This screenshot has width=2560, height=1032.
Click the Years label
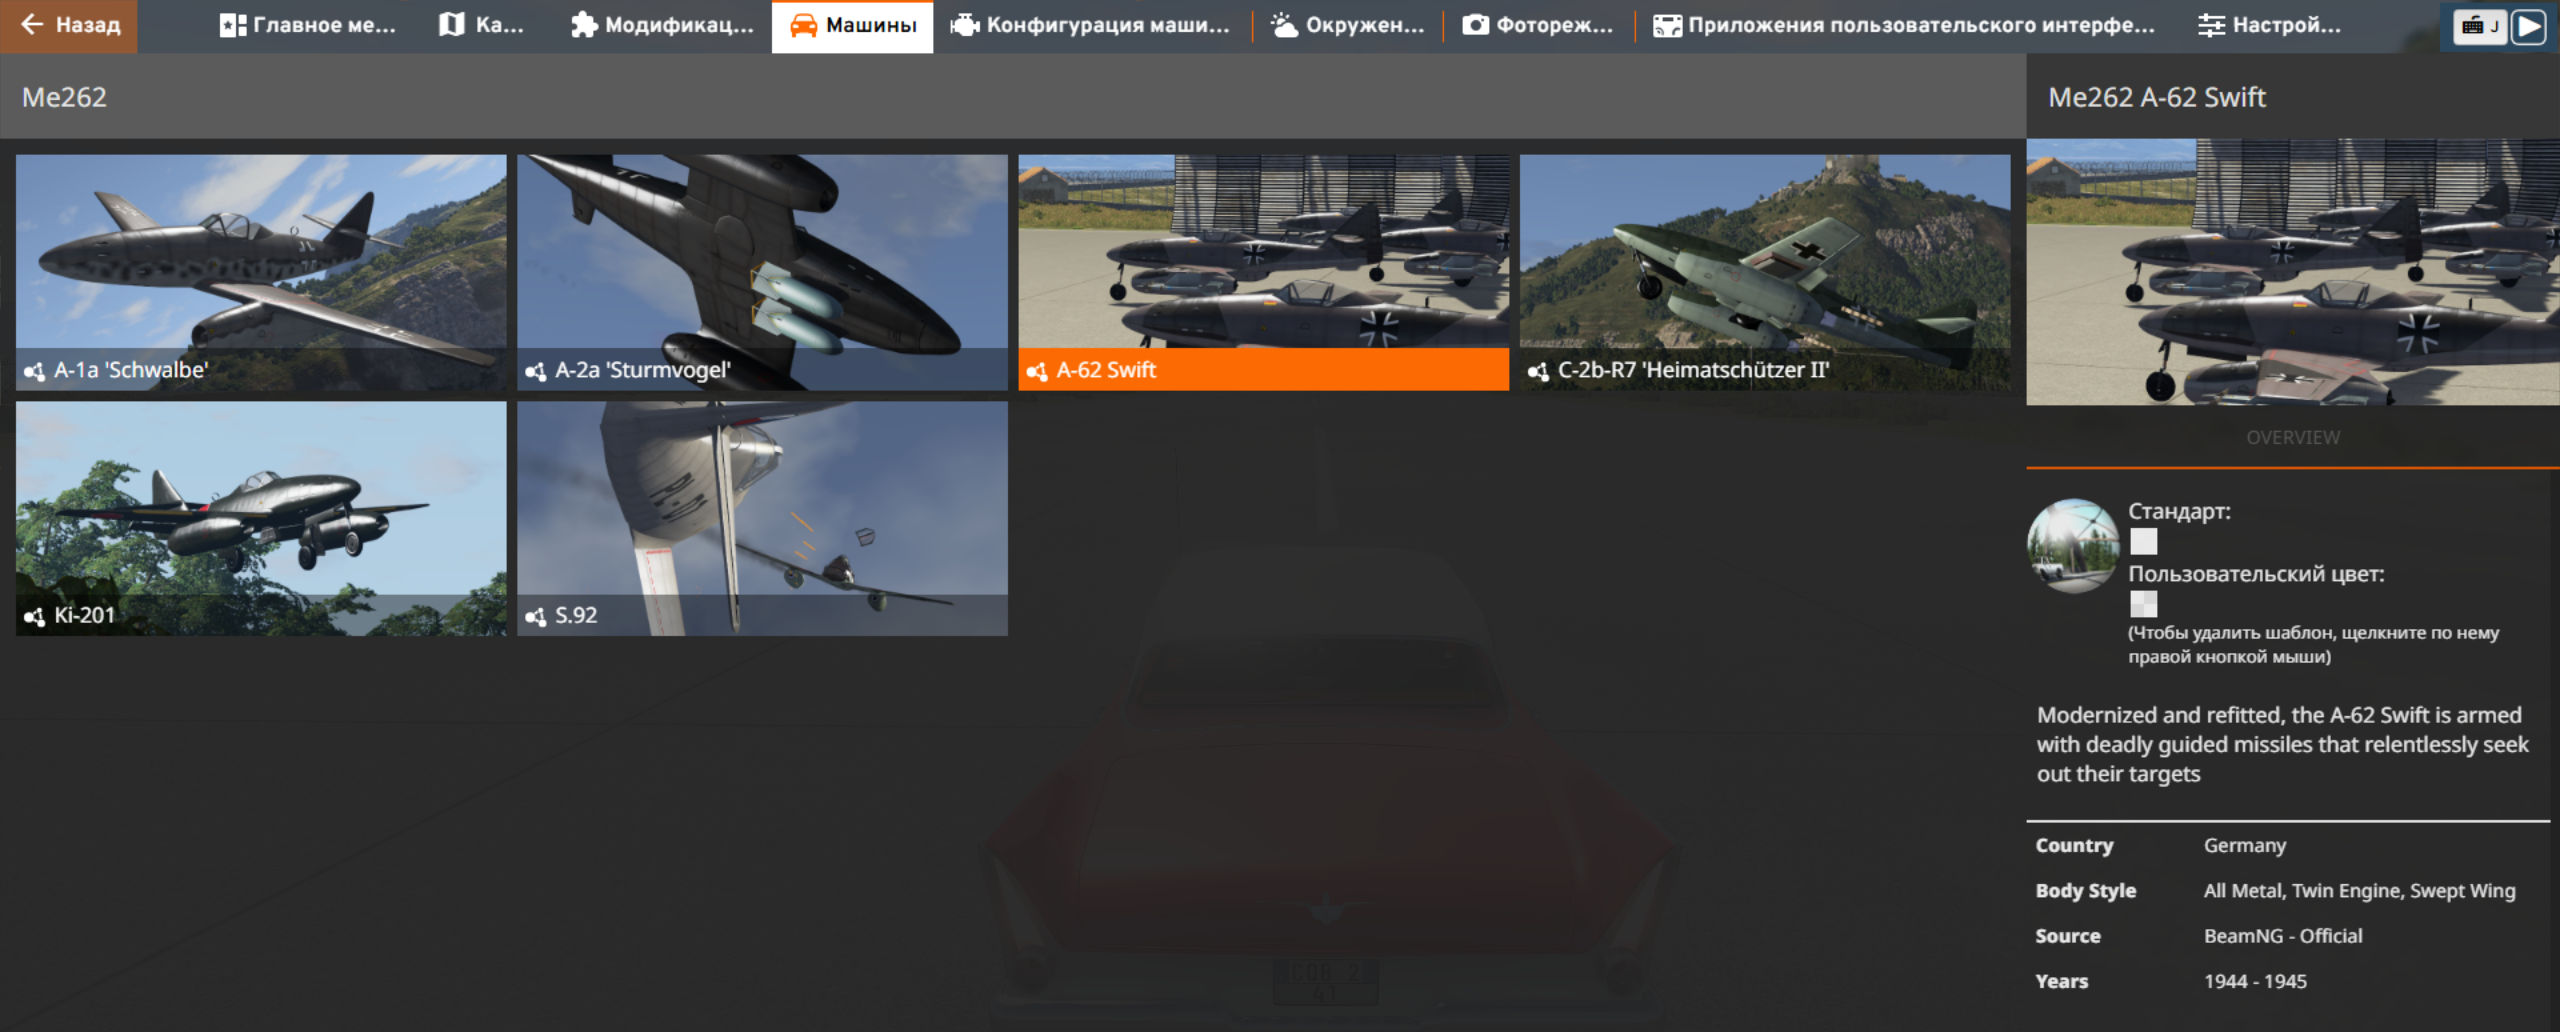(2062, 981)
